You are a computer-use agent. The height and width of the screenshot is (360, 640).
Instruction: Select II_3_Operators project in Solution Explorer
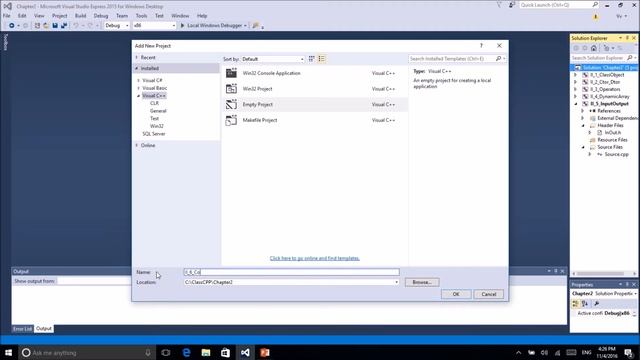[605, 89]
